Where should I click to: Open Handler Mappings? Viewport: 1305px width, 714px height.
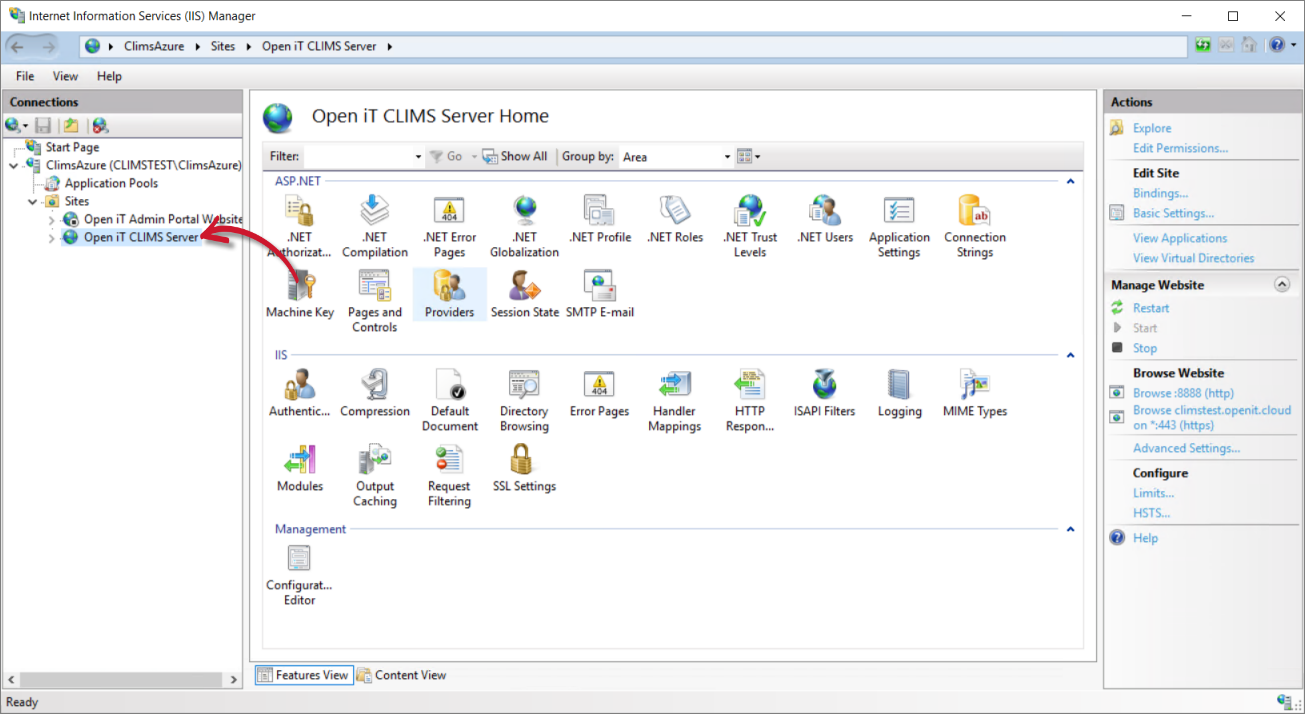pos(674,392)
